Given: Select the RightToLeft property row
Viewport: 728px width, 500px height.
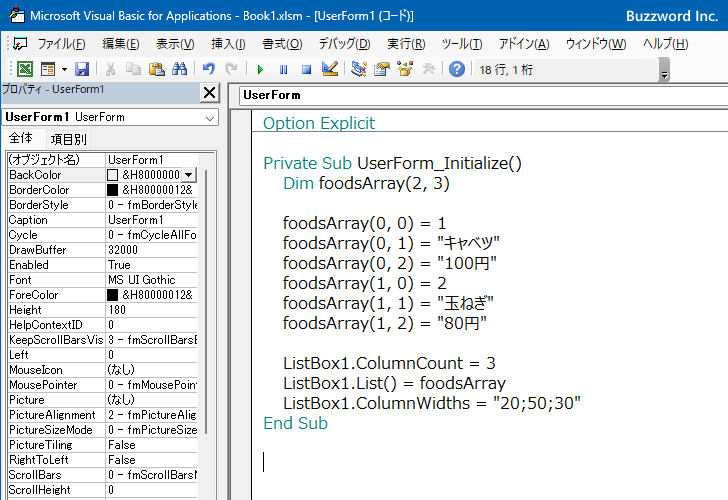Looking at the screenshot, I should pos(103,460).
